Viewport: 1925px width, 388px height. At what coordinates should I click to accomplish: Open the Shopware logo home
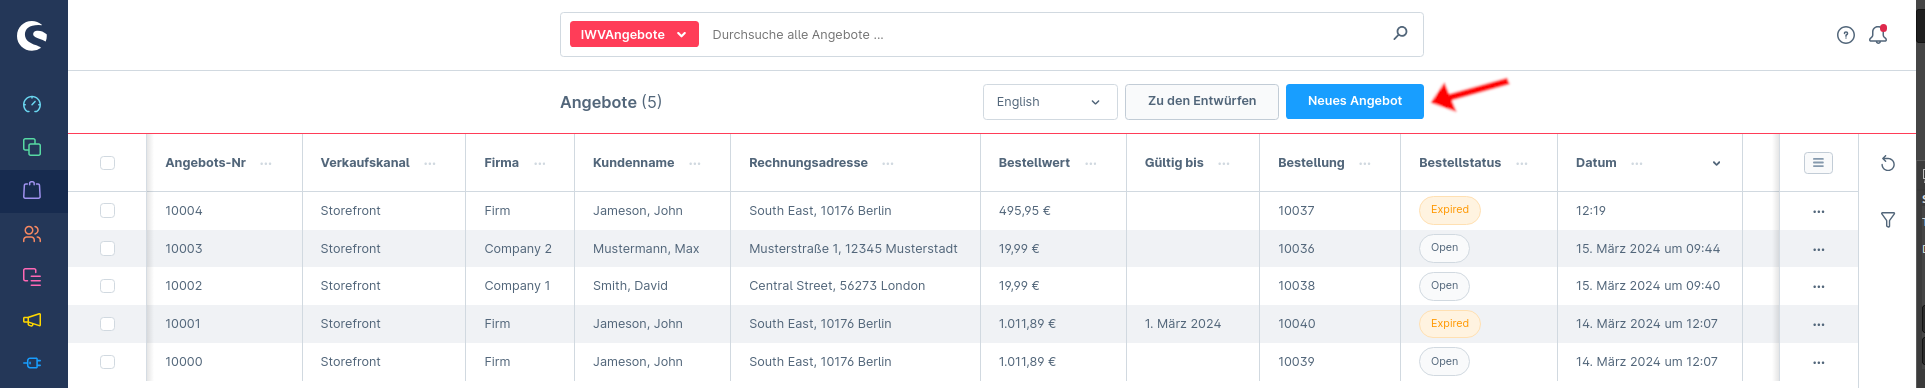(32, 35)
